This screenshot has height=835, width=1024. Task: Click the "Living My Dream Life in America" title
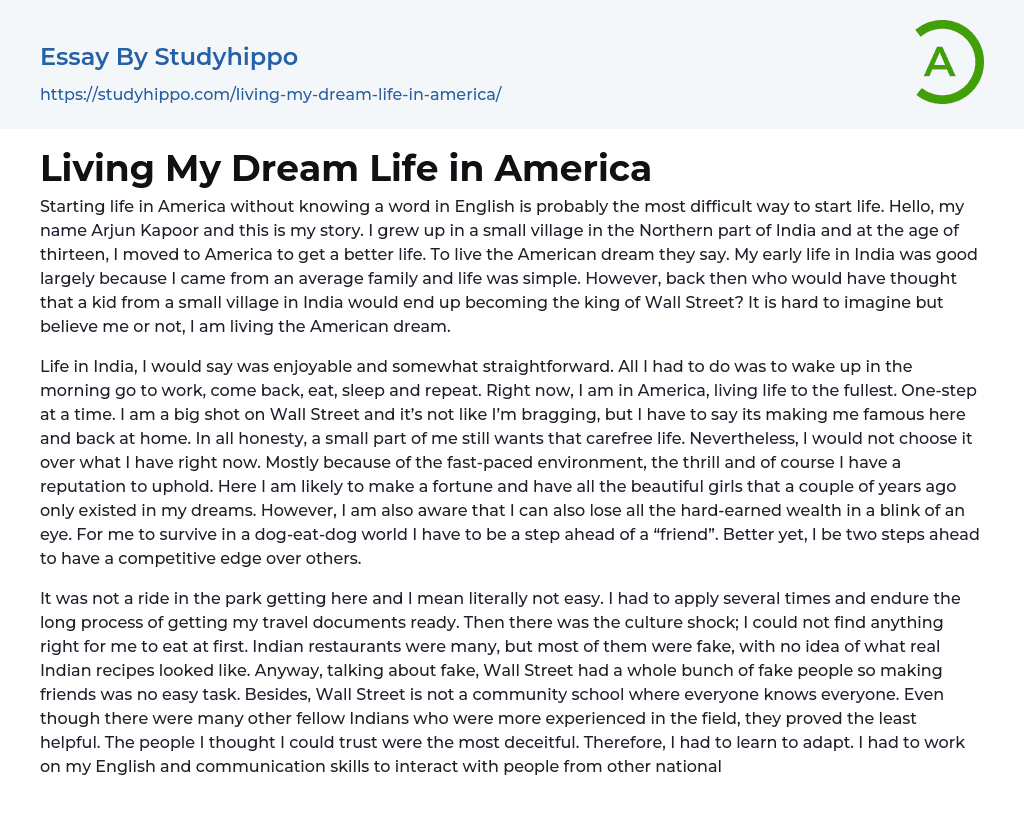tap(346, 168)
